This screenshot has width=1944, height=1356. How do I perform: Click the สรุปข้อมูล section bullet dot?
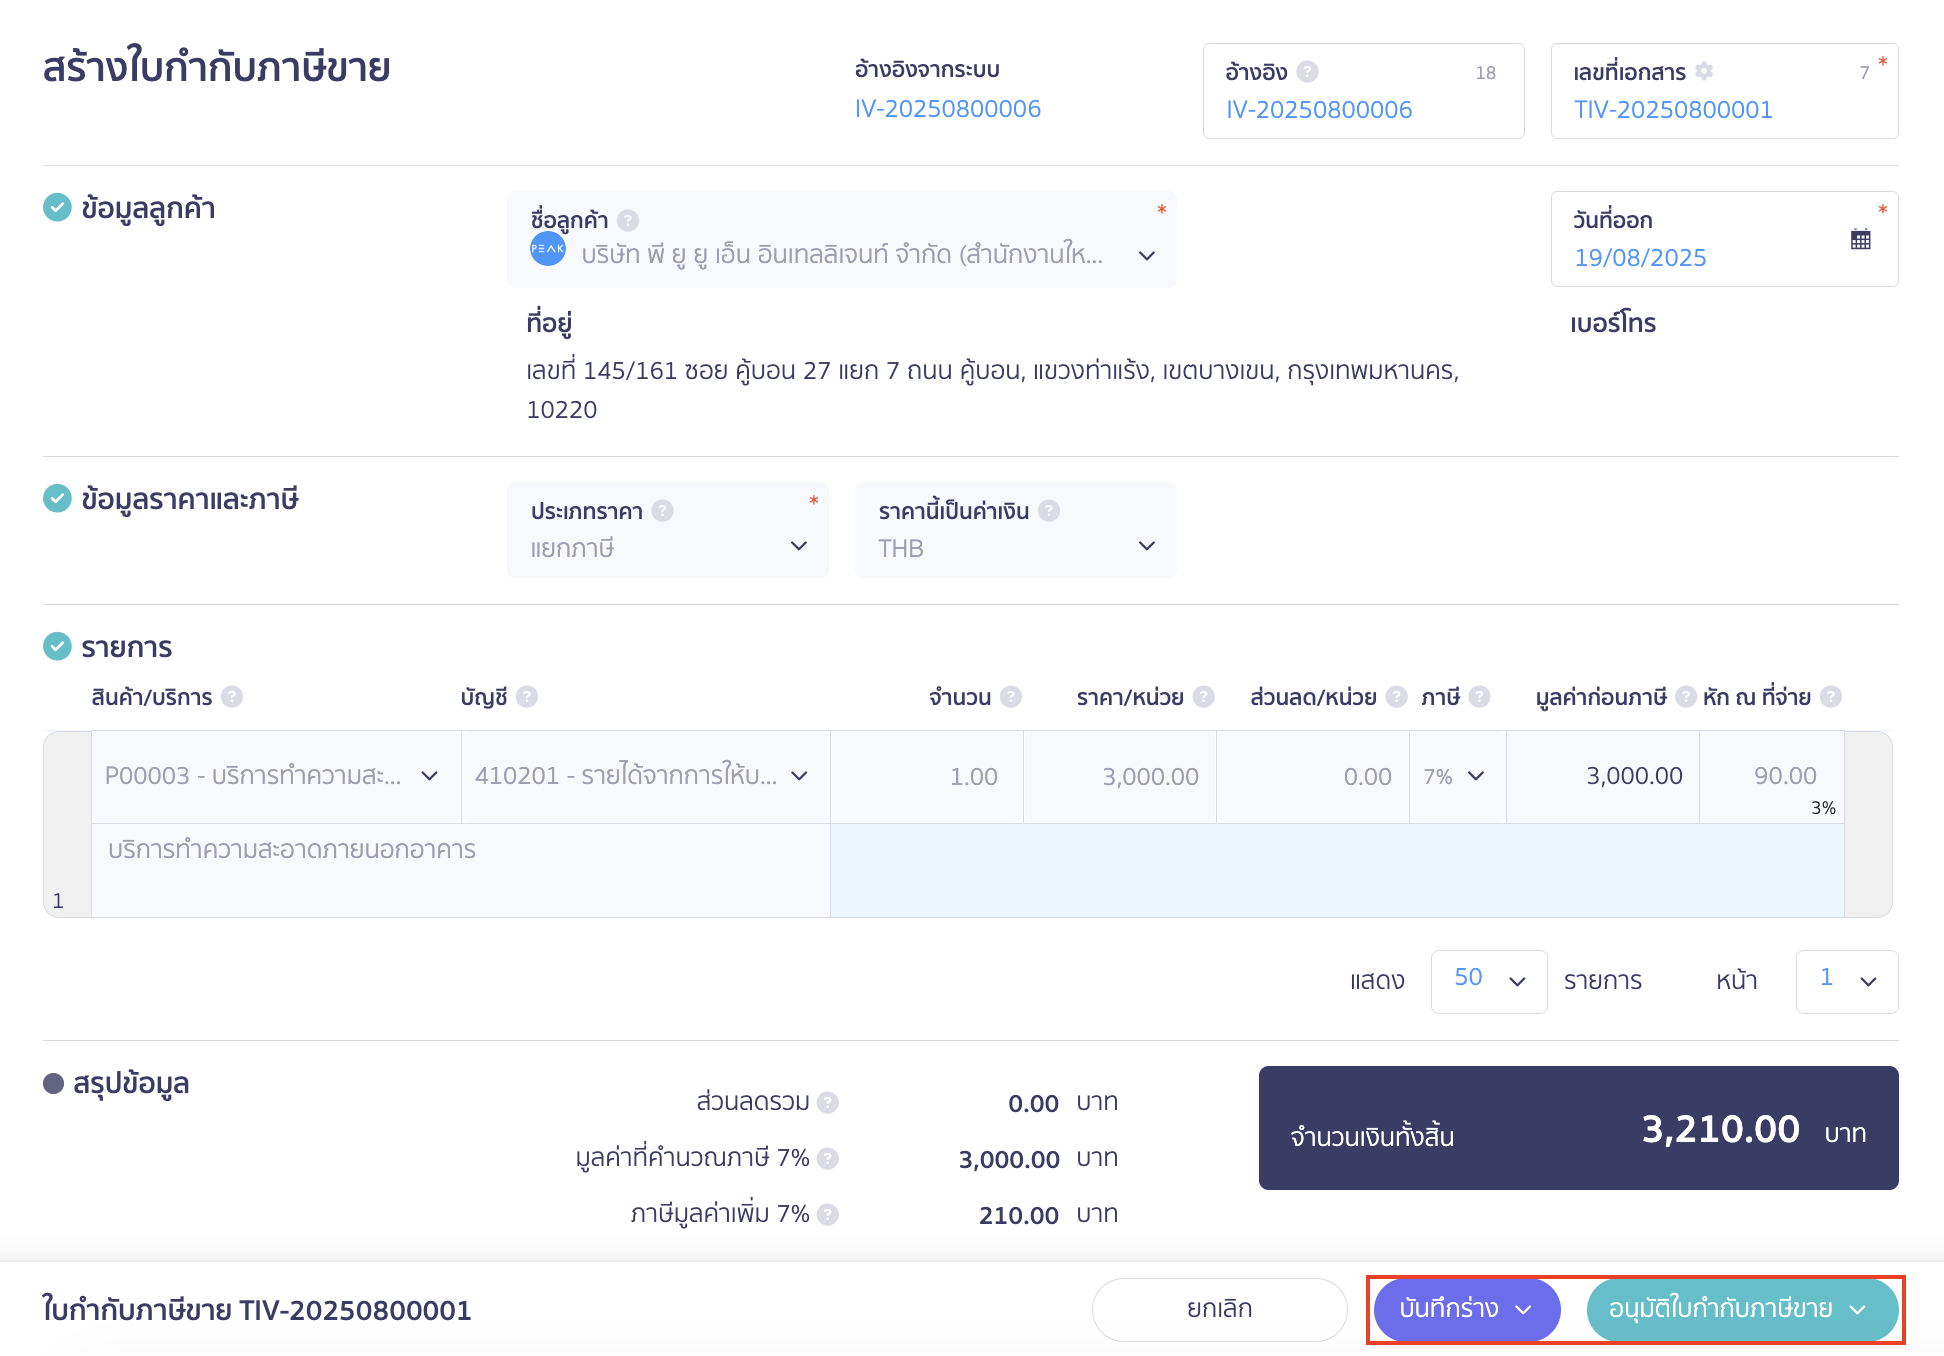(x=54, y=1084)
